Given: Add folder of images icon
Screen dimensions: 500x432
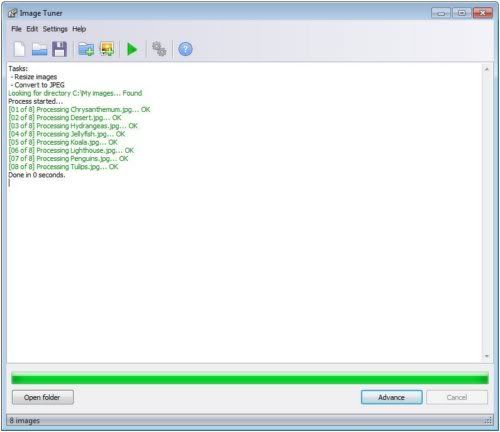Looking at the screenshot, I should click(86, 49).
